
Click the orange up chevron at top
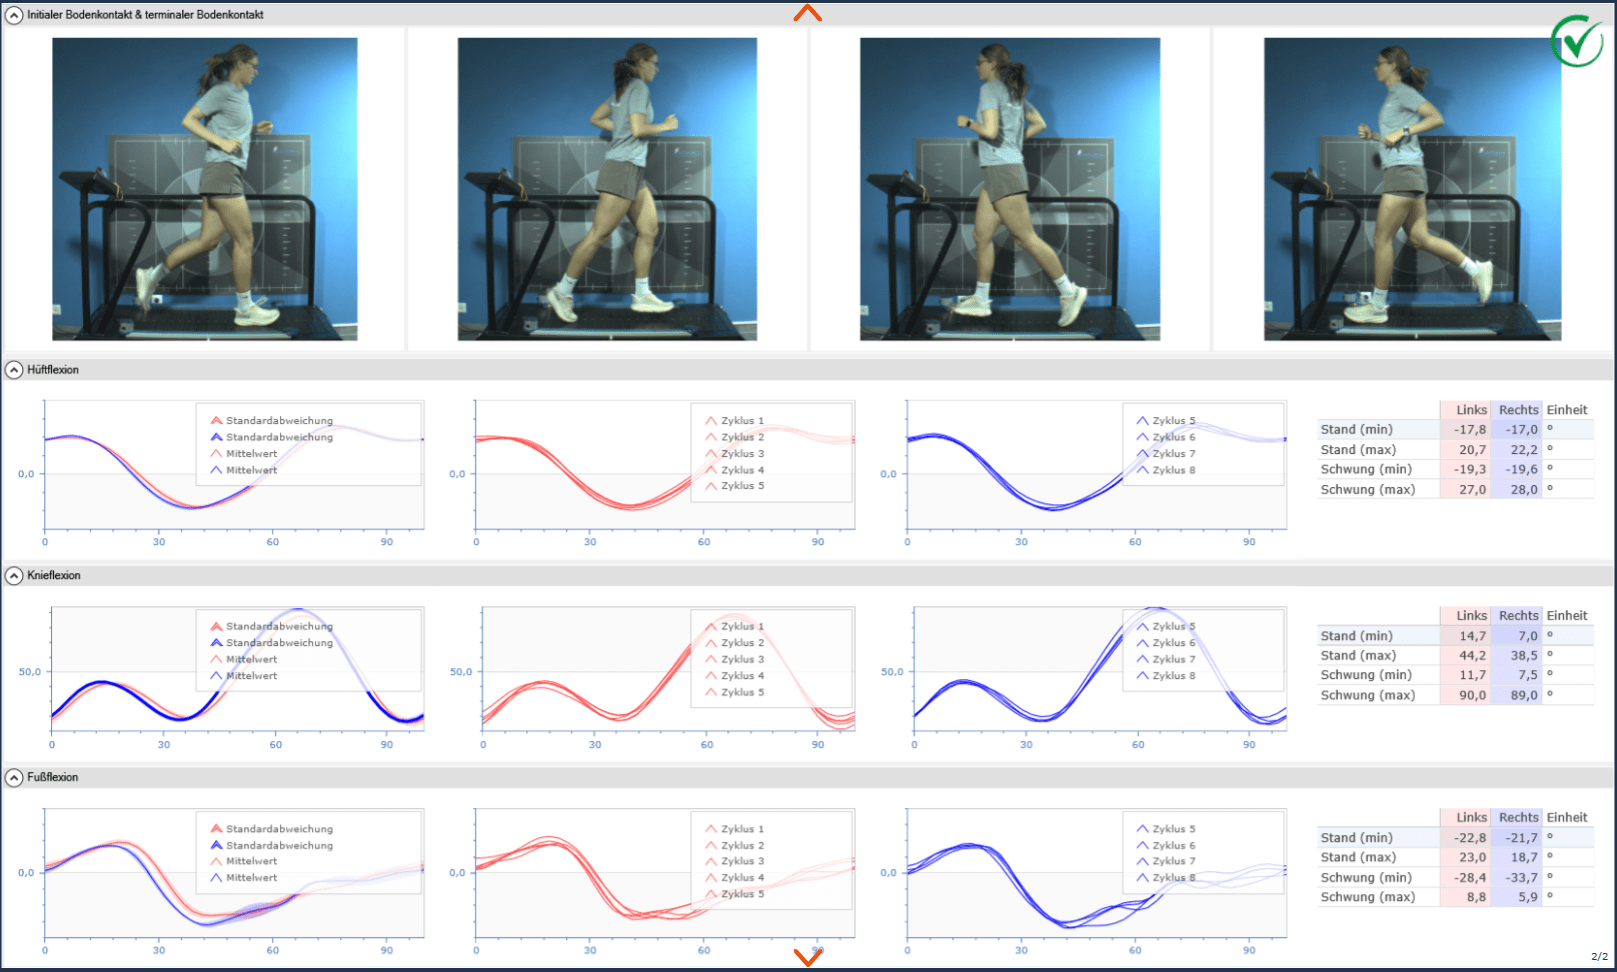(x=807, y=13)
